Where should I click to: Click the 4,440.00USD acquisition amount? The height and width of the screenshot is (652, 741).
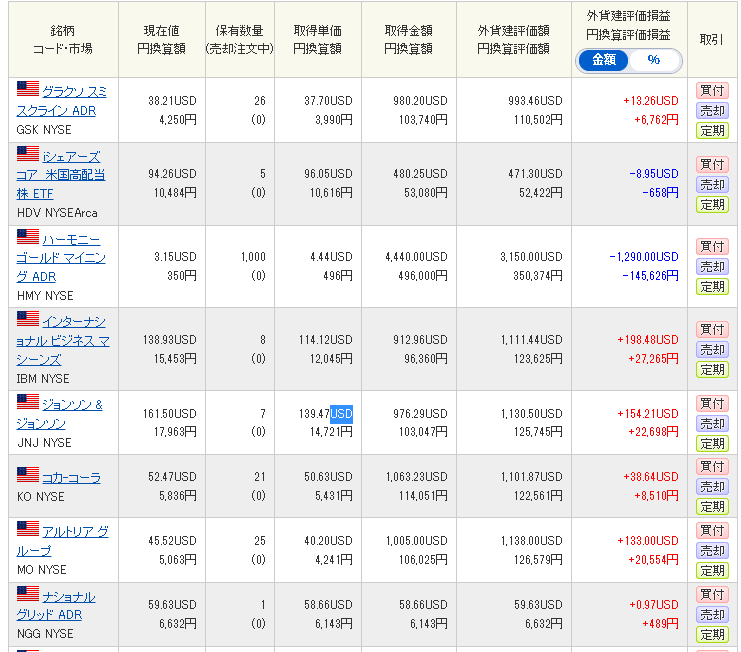(416, 257)
